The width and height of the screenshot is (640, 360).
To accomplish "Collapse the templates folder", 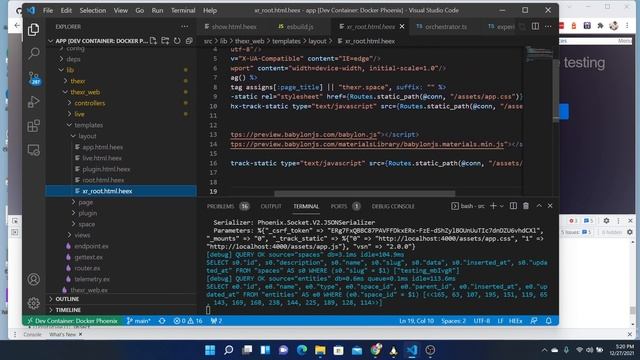I will [x=89, y=125].
